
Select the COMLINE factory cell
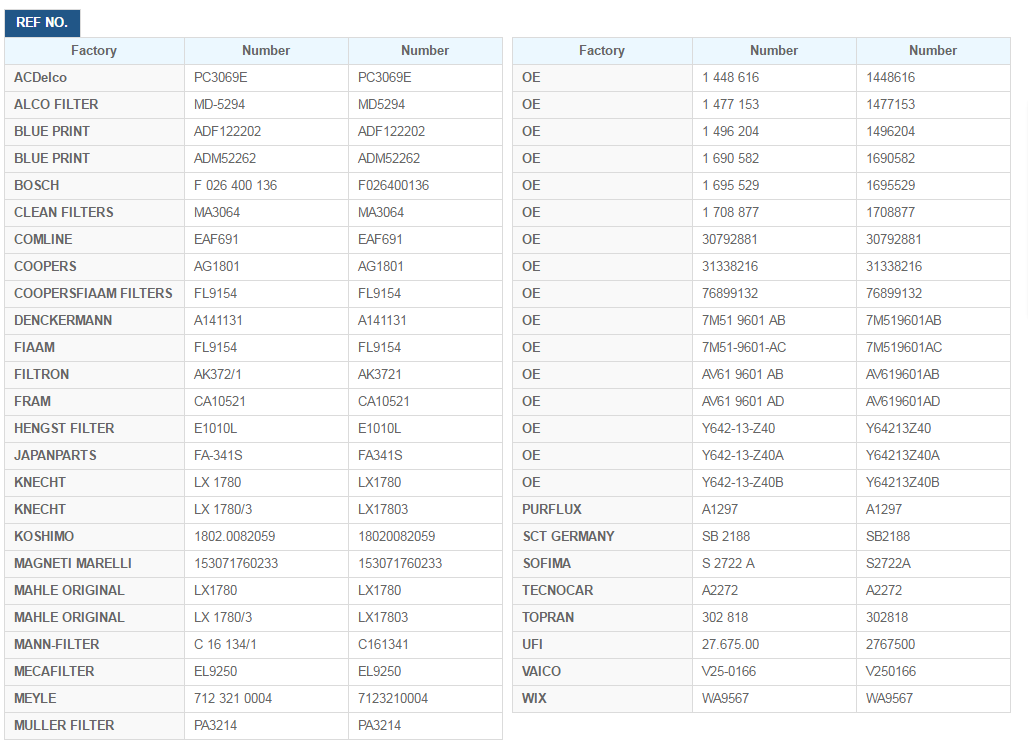(94, 239)
